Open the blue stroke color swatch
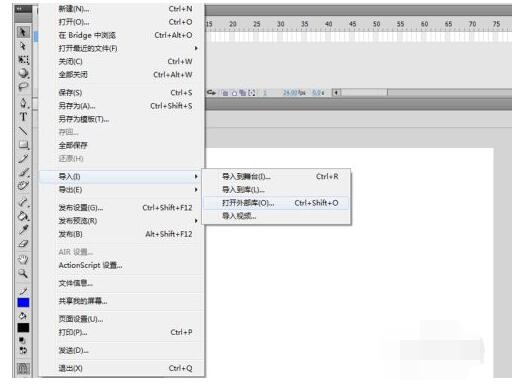Image resolution: width=514 pixels, height=384 pixels. point(23,303)
